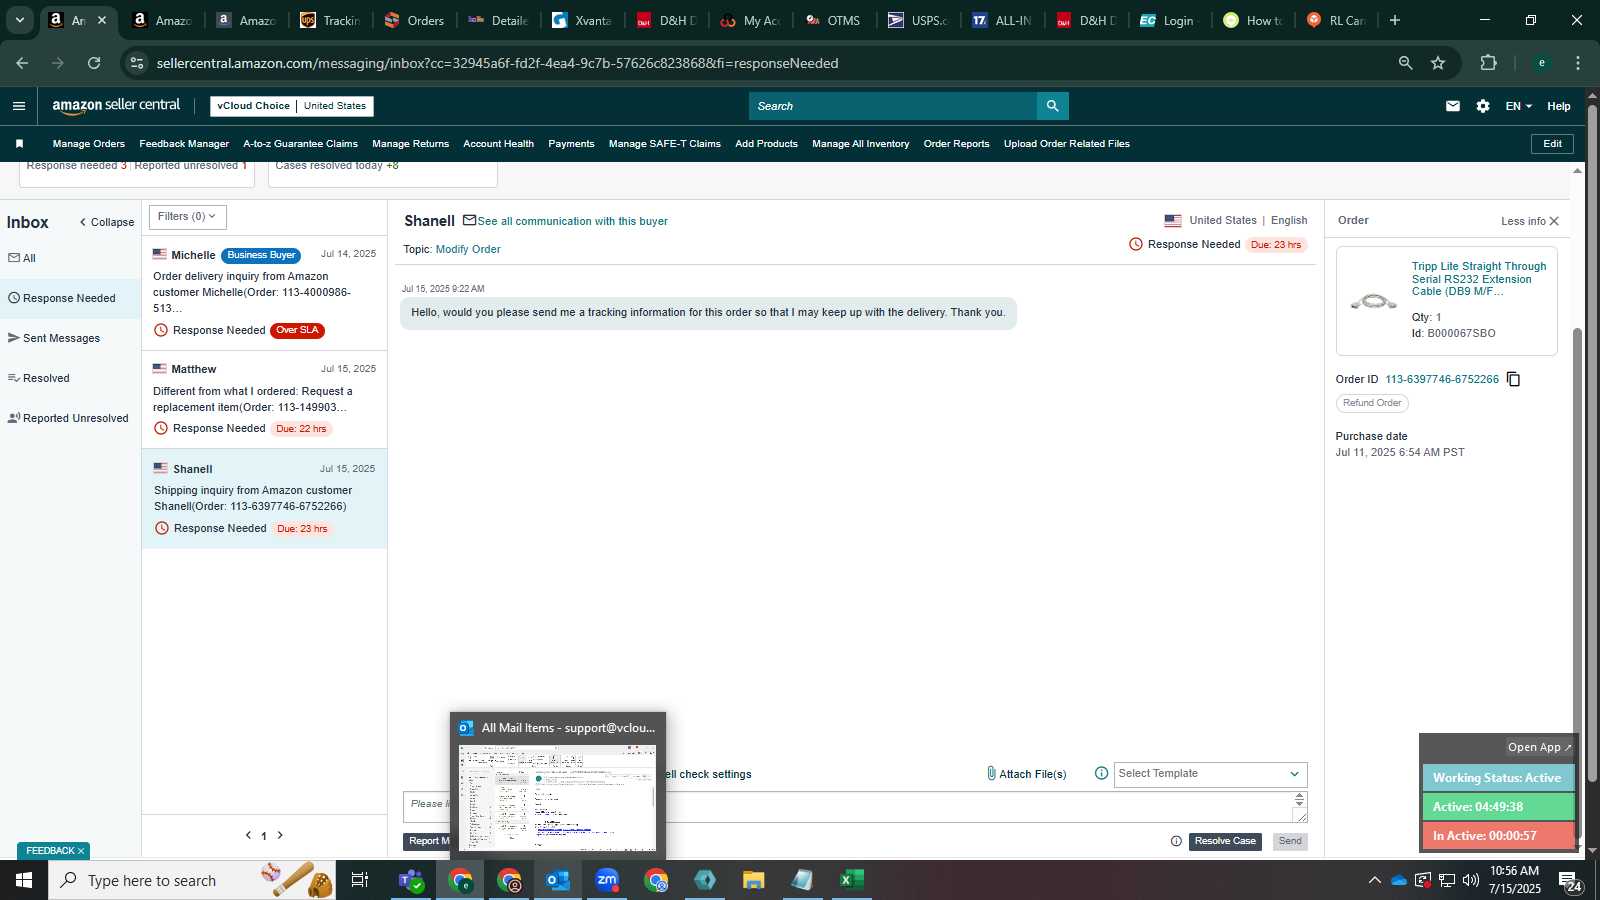Open order ID 113-6397746-6752266 link
Viewport: 1600px width, 900px height.
coord(1442,380)
